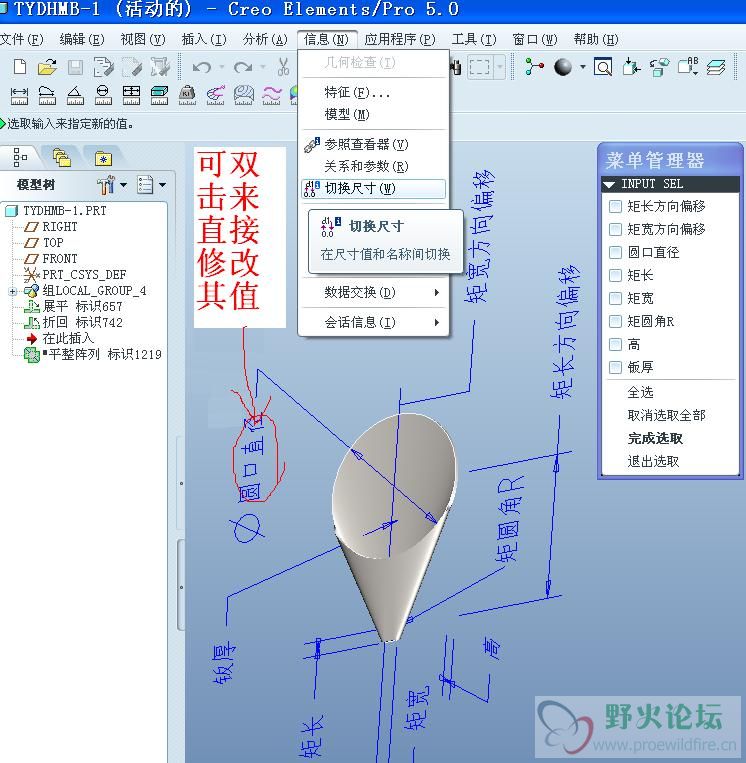Click the New file icon
Screen dimensions: 746x763
20,67
